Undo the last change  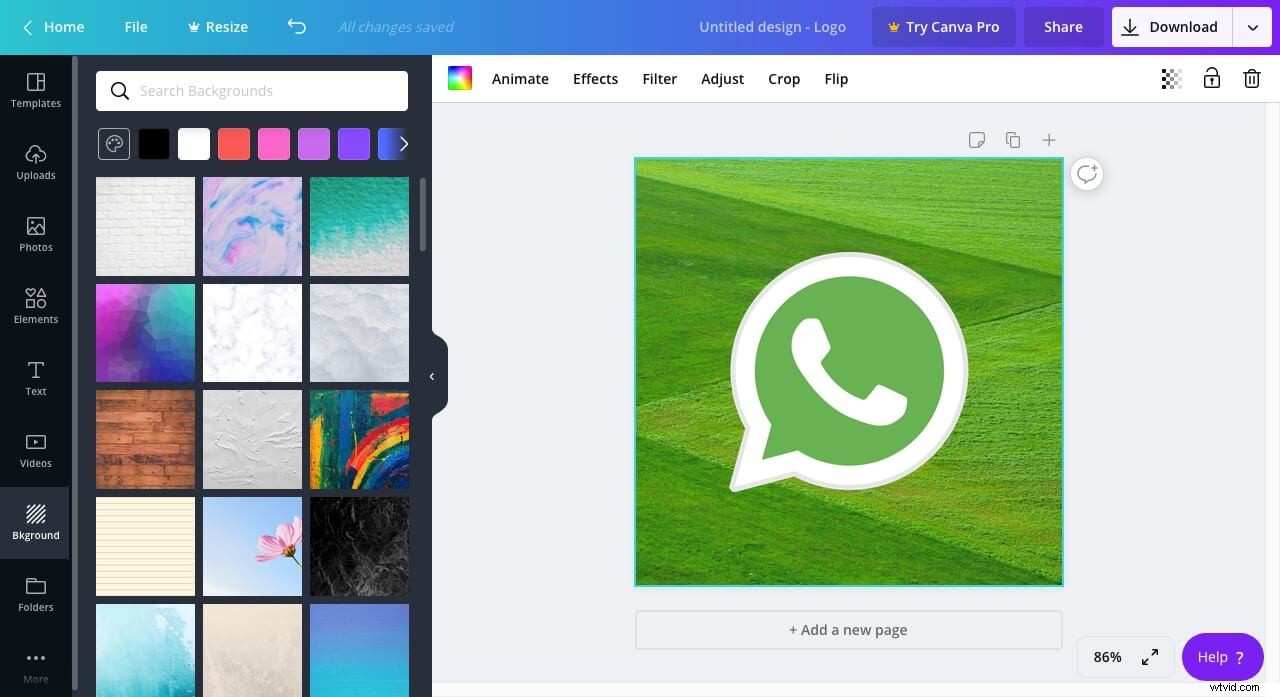296,27
